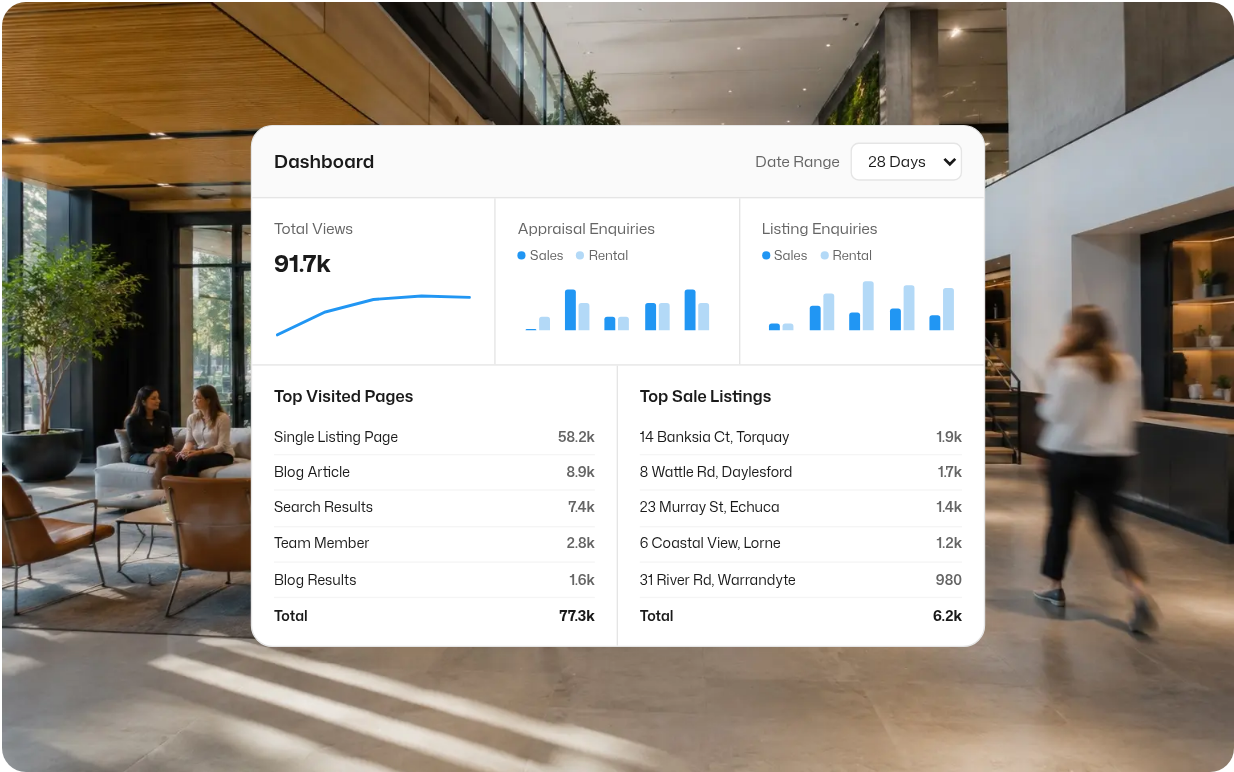Click the 91.7k total views value
Image resolution: width=1234 pixels, height=772 pixels.
[302, 264]
